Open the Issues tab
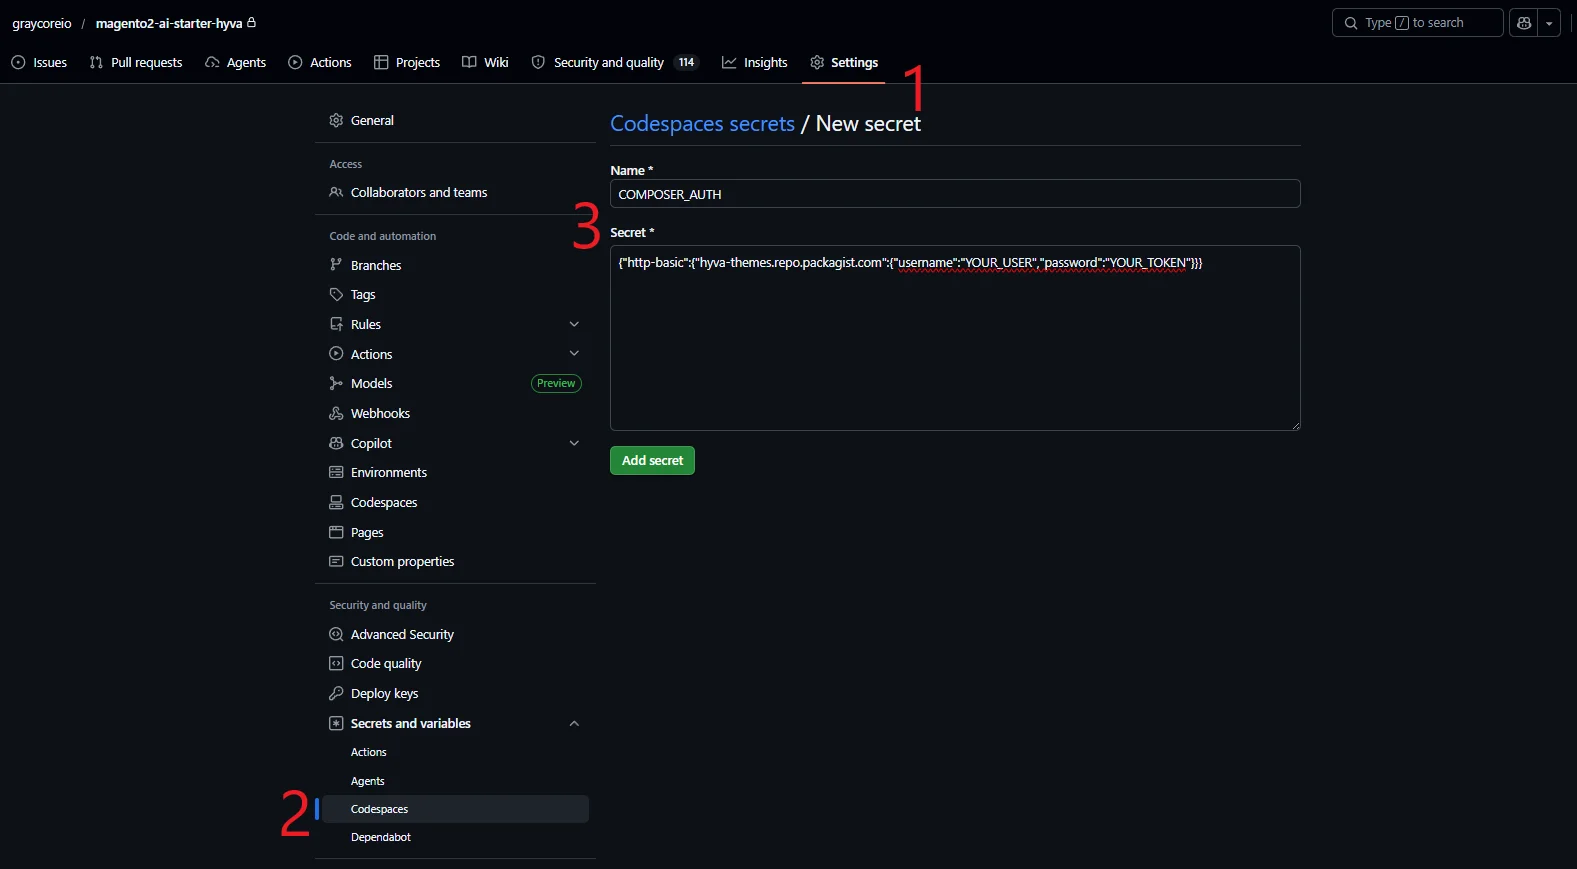Viewport: 1577px width, 869px height. coord(39,62)
